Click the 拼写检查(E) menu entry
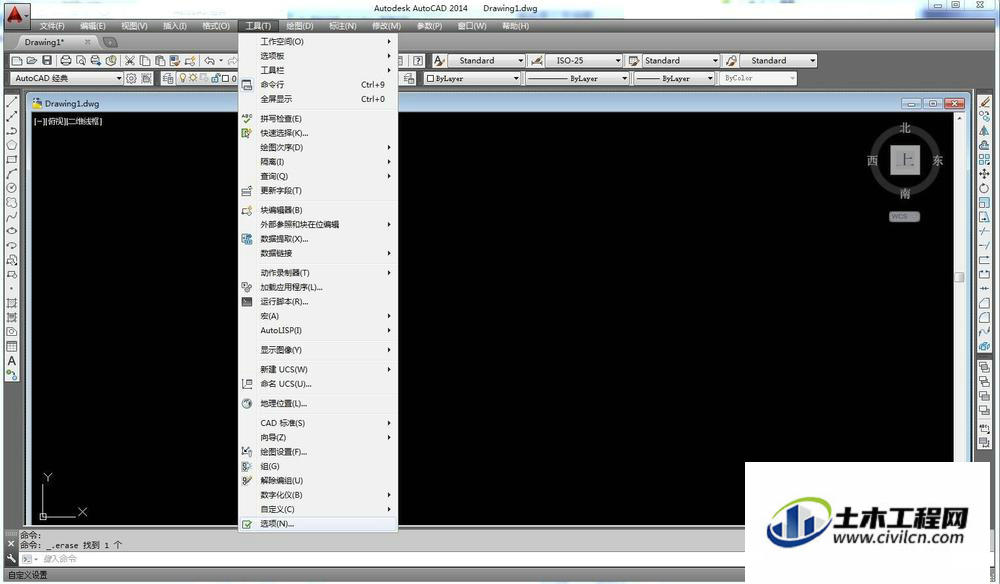 point(318,119)
